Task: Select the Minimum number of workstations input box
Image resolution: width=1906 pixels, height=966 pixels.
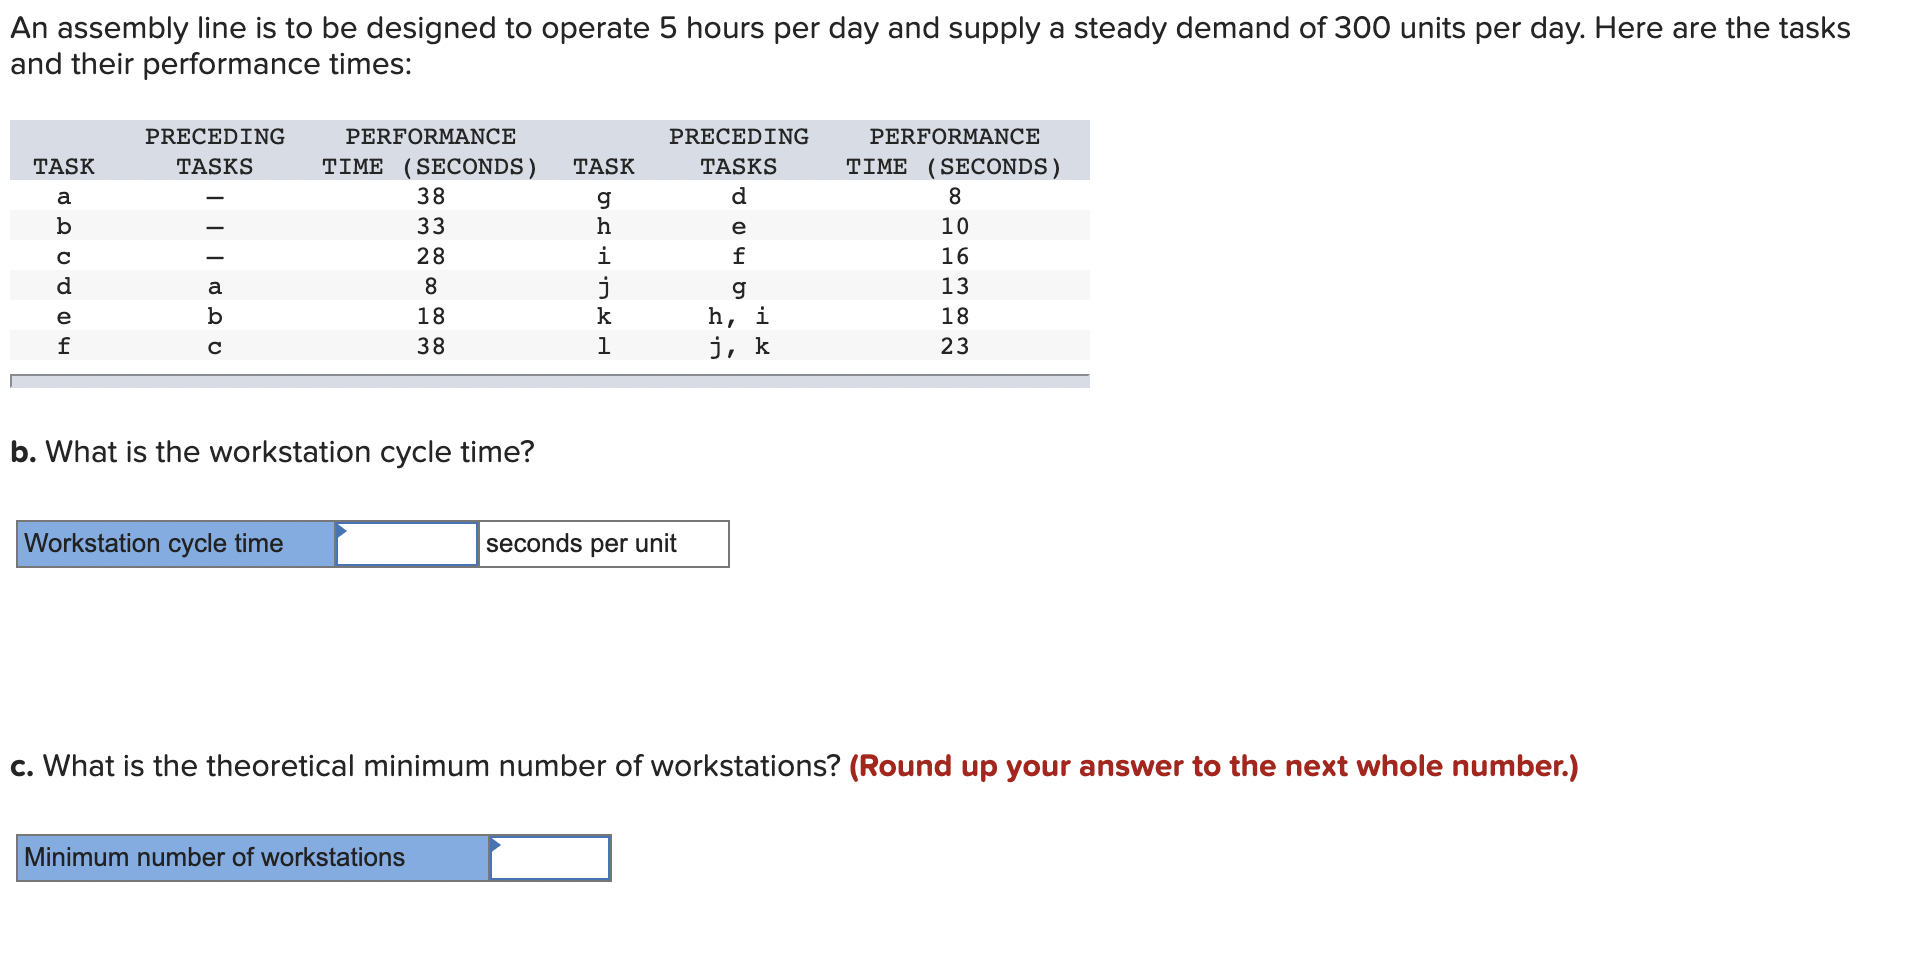Action: (550, 858)
